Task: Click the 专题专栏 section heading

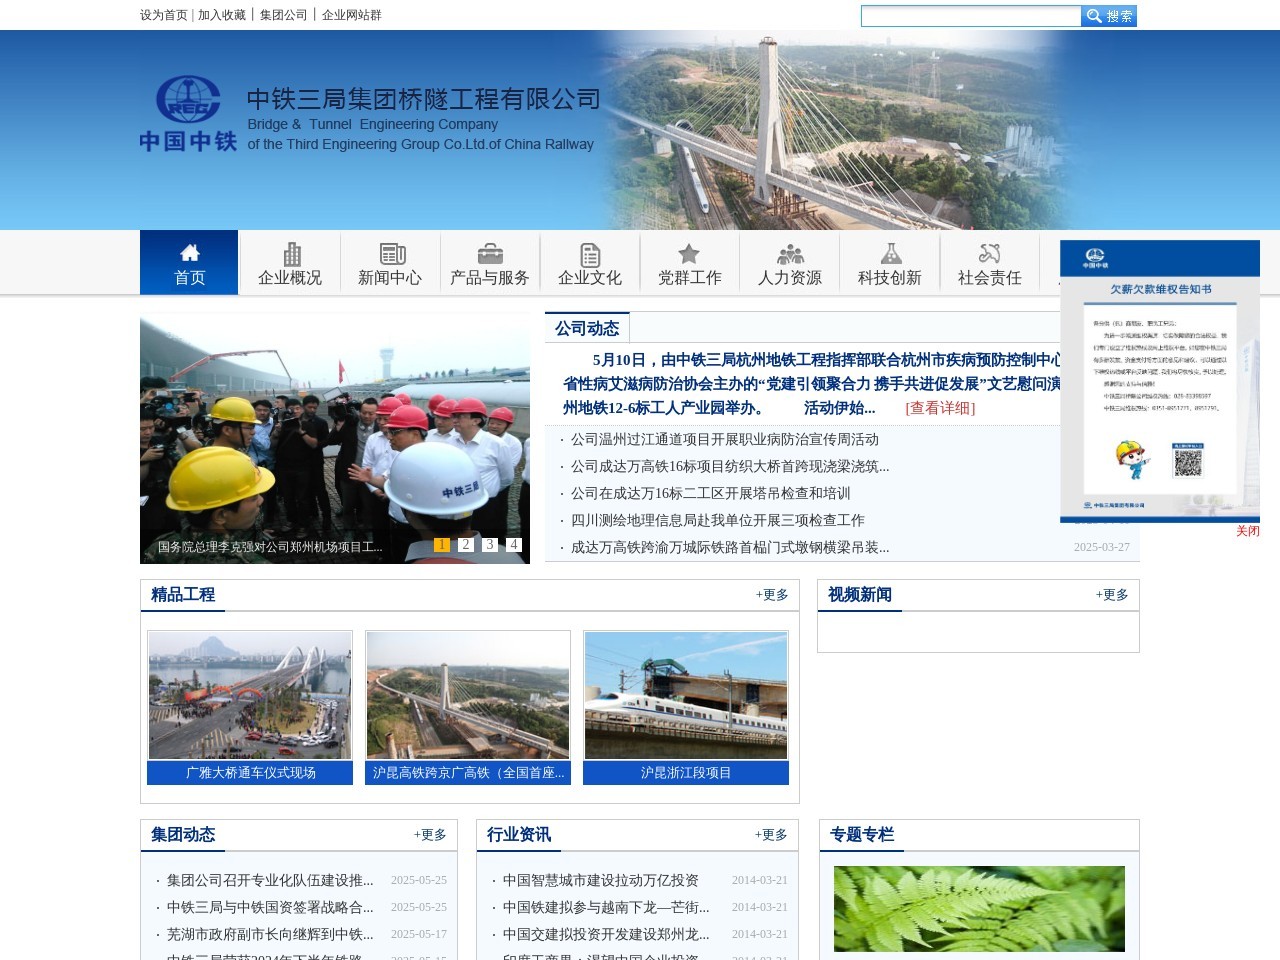Action: tap(862, 835)
